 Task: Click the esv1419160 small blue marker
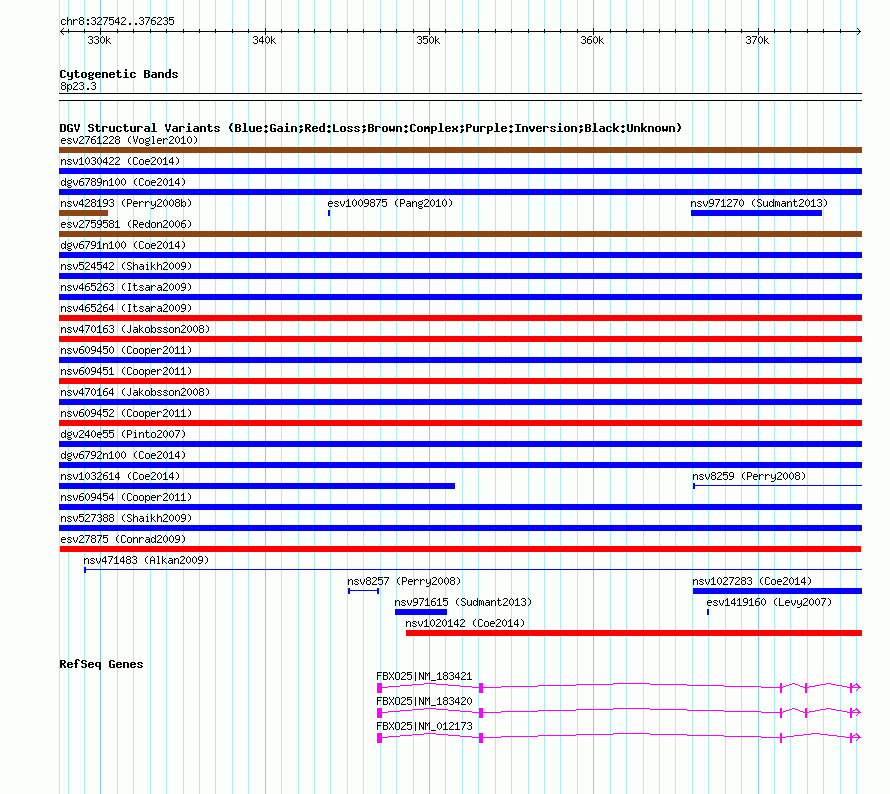[708, 612]
